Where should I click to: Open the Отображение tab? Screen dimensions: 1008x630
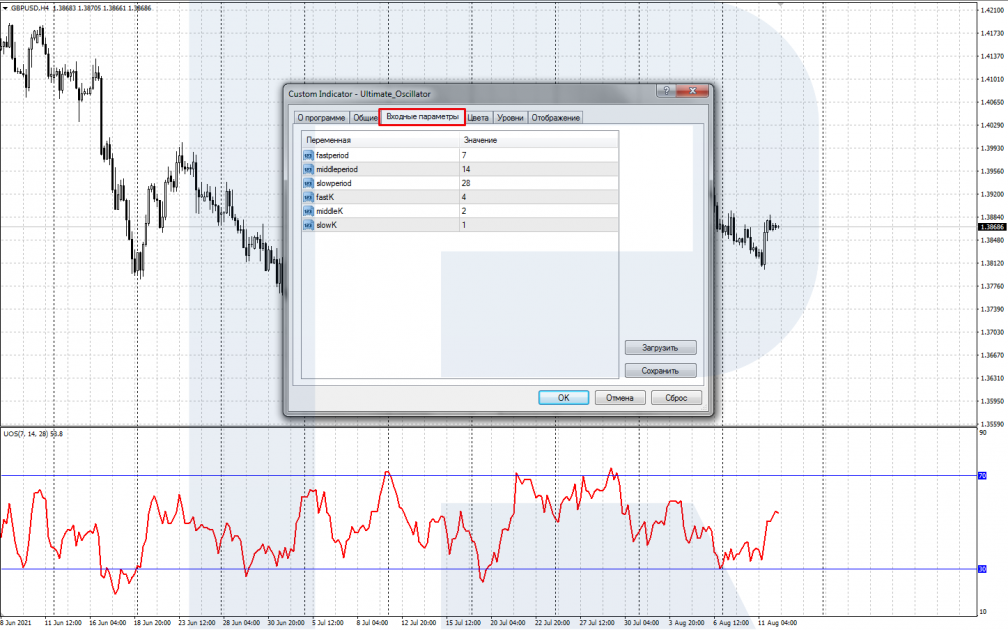[555, 118]
